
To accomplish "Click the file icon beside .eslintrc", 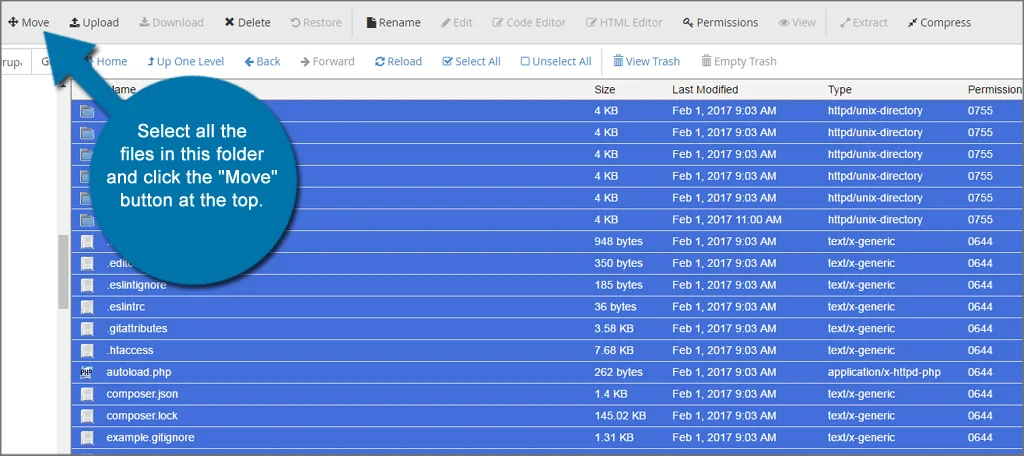I will coord(87,307).
